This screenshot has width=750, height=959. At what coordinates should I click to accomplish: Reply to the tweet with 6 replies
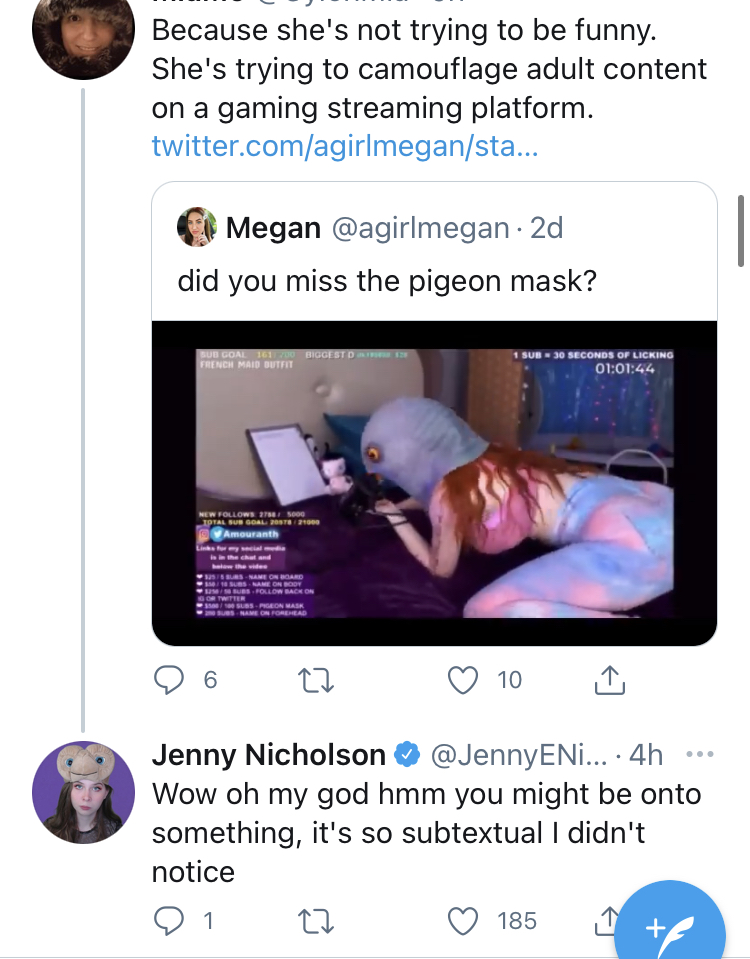168,681
